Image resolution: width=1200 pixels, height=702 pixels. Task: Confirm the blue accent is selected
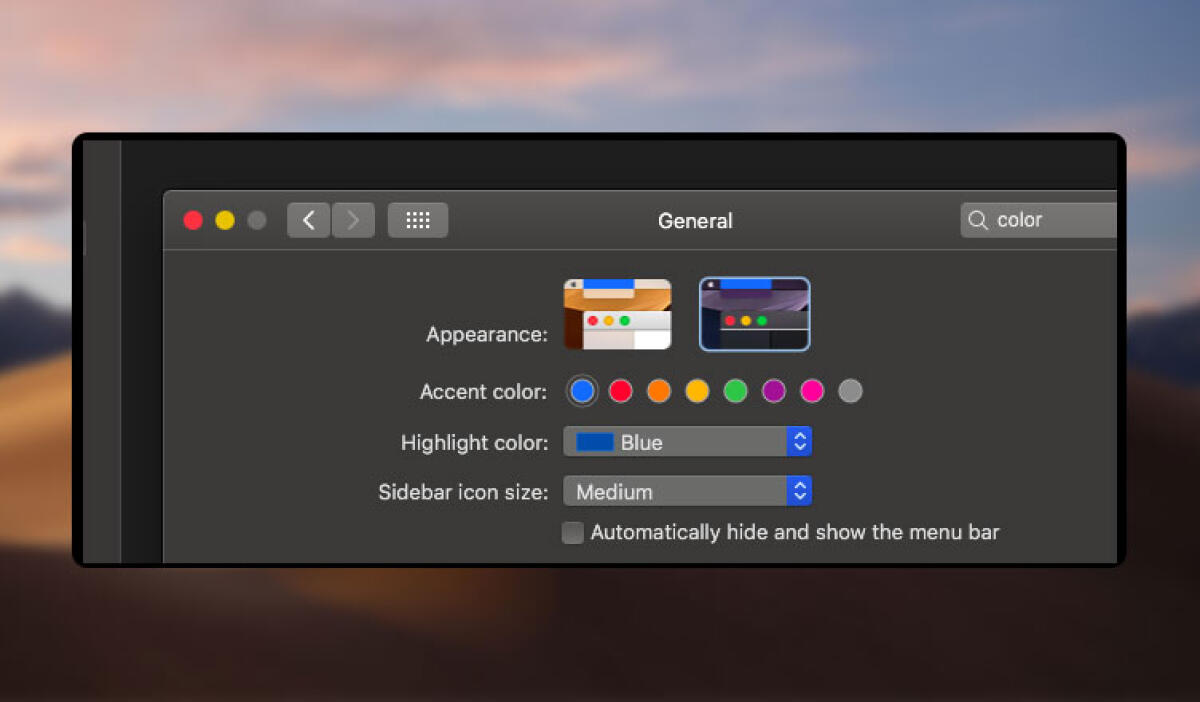click(581, 391)
